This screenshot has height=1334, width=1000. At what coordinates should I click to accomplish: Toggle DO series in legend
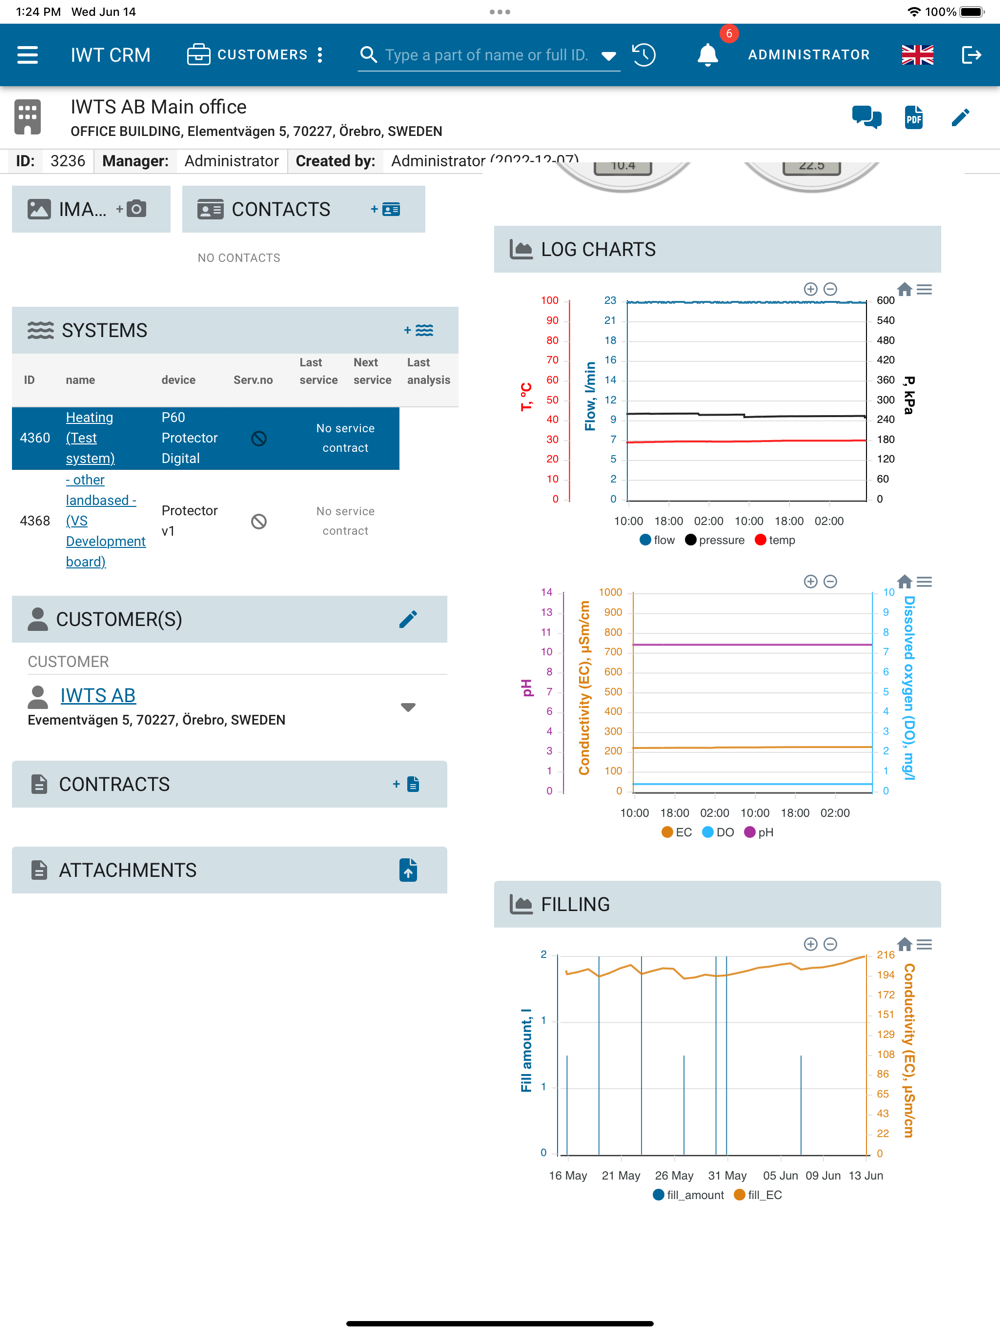[718, 832]
